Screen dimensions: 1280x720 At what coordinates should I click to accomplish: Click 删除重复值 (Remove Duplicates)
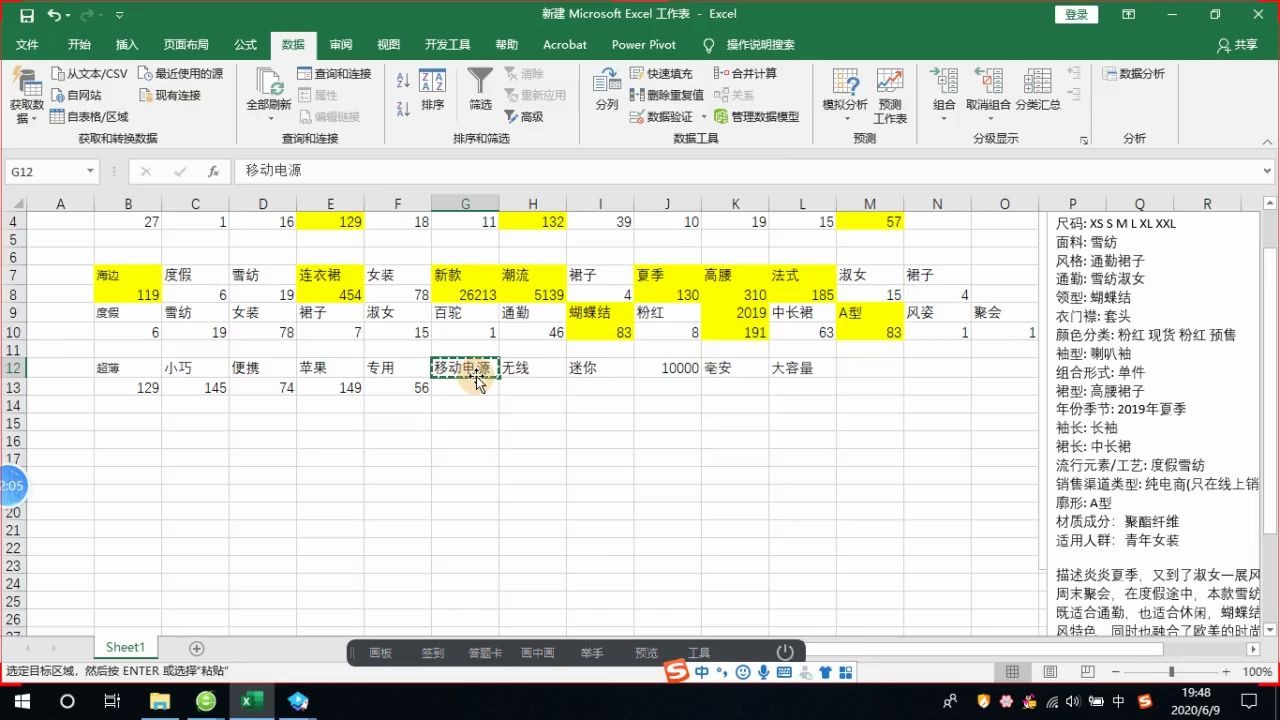click(666, 95)
